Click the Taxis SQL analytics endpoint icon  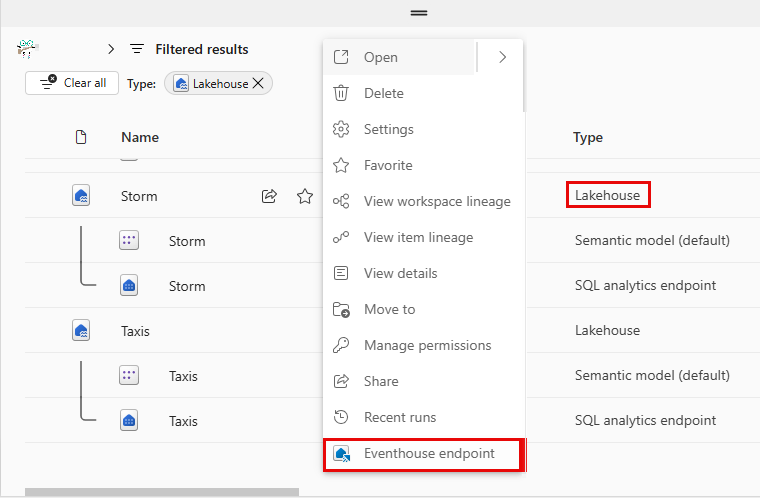tap(129, 421)
